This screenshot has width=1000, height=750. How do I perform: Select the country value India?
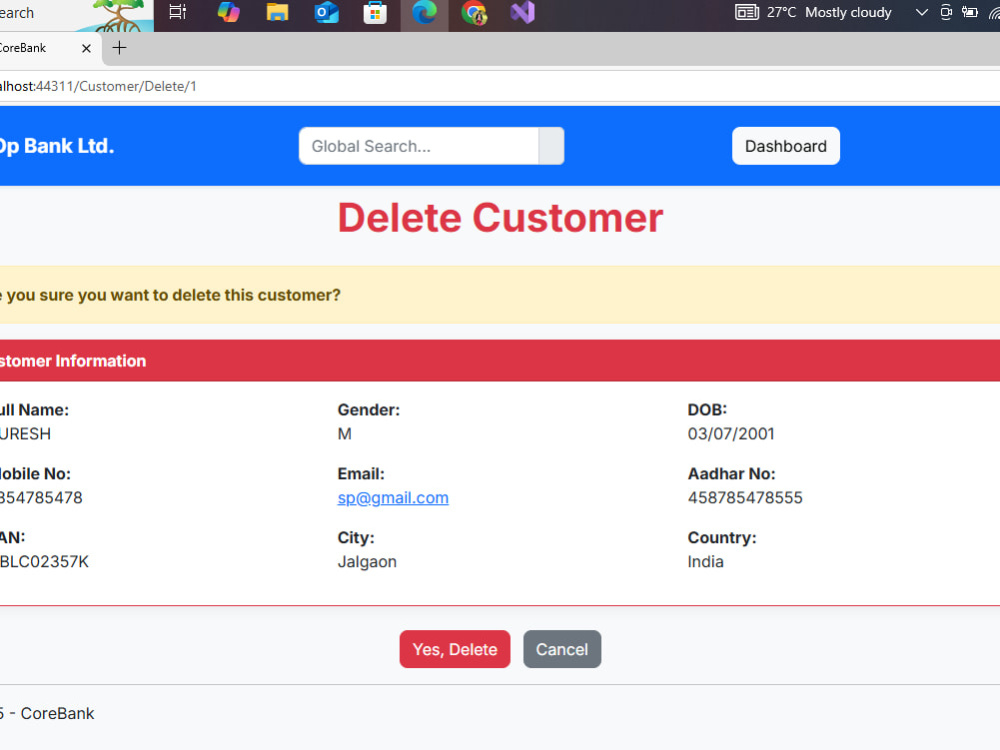click(x=705, y=562)
